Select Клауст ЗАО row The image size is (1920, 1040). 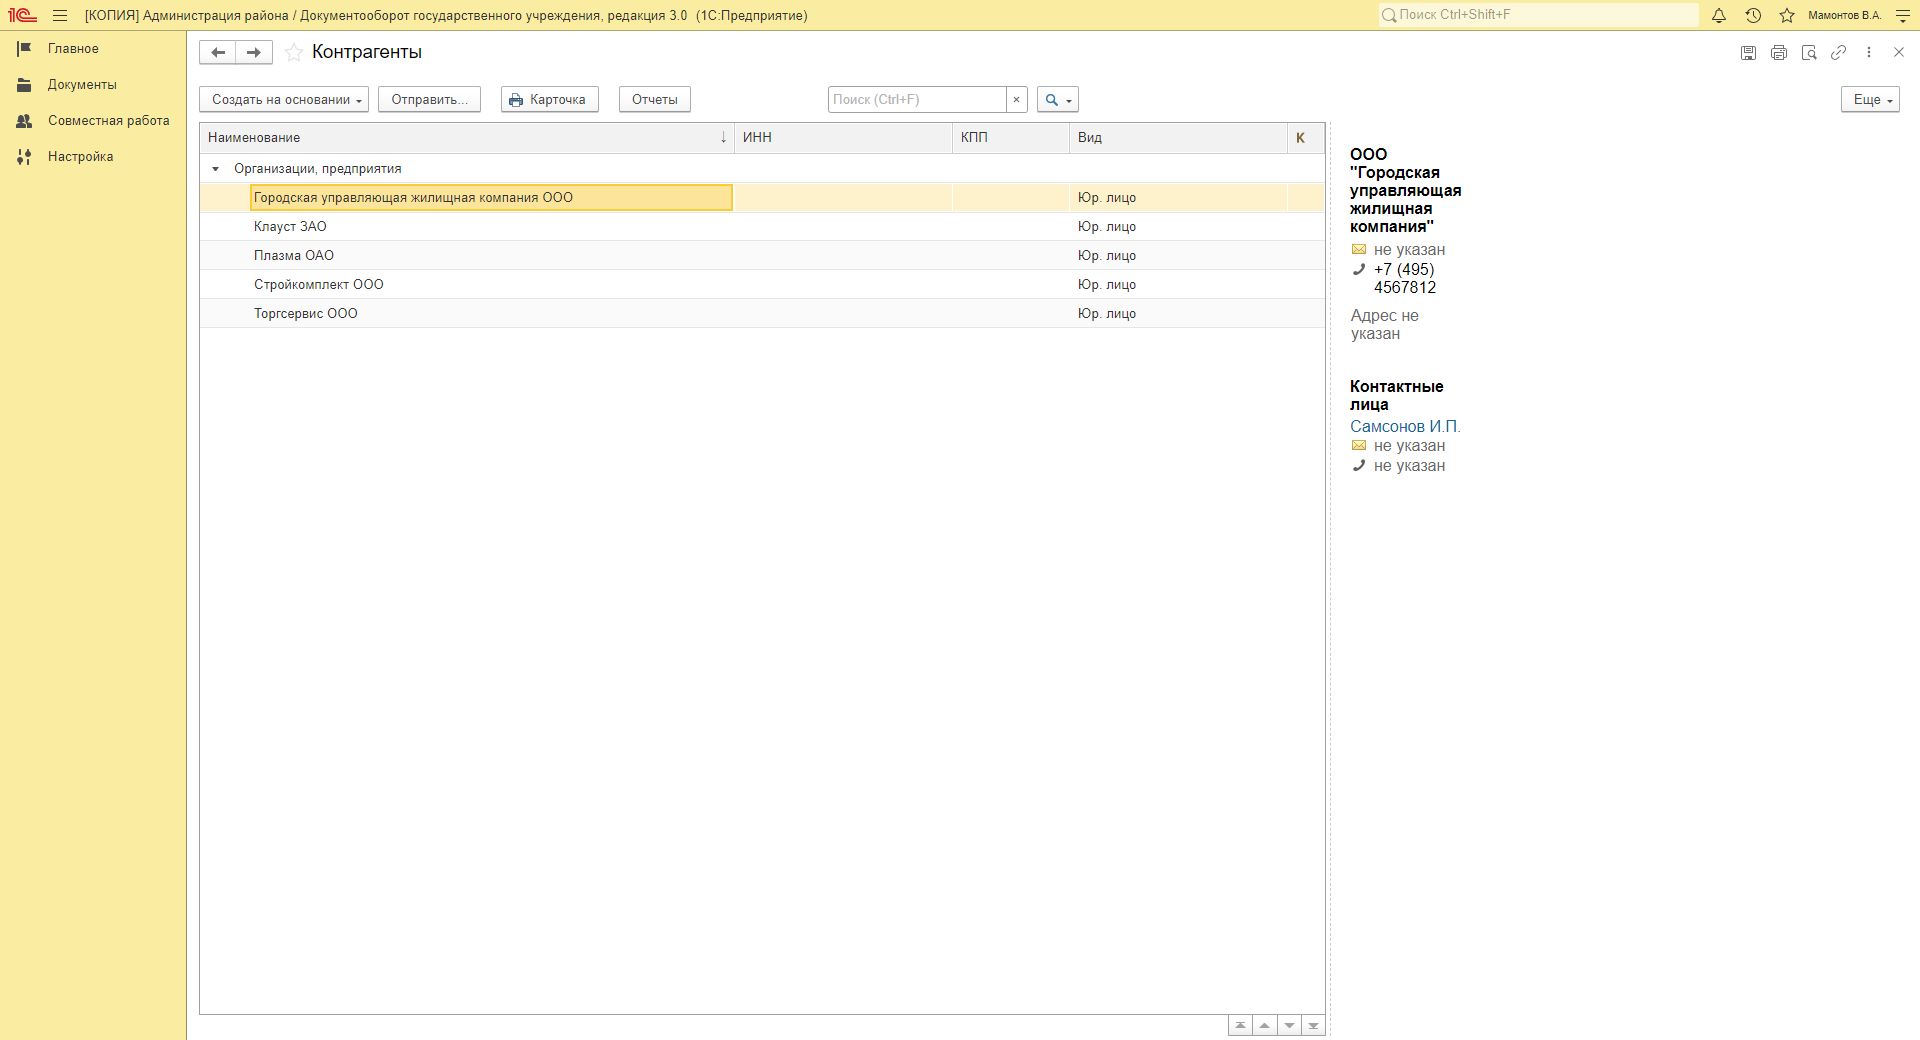click(762, 227)
